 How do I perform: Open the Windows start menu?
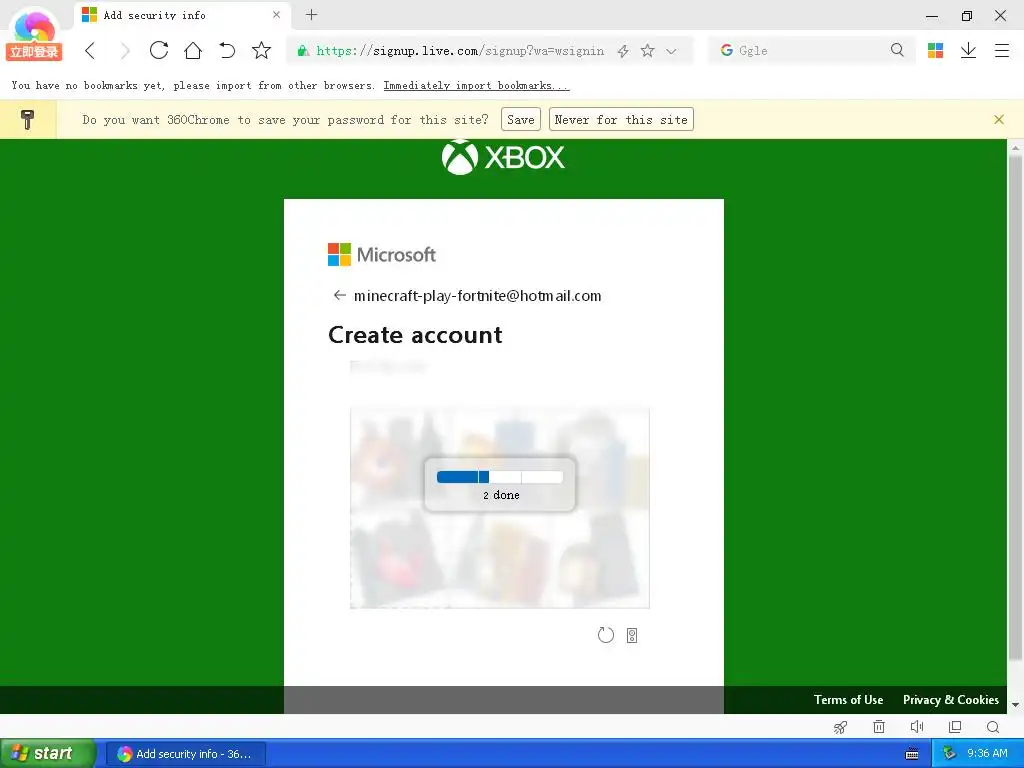point(48,753)
